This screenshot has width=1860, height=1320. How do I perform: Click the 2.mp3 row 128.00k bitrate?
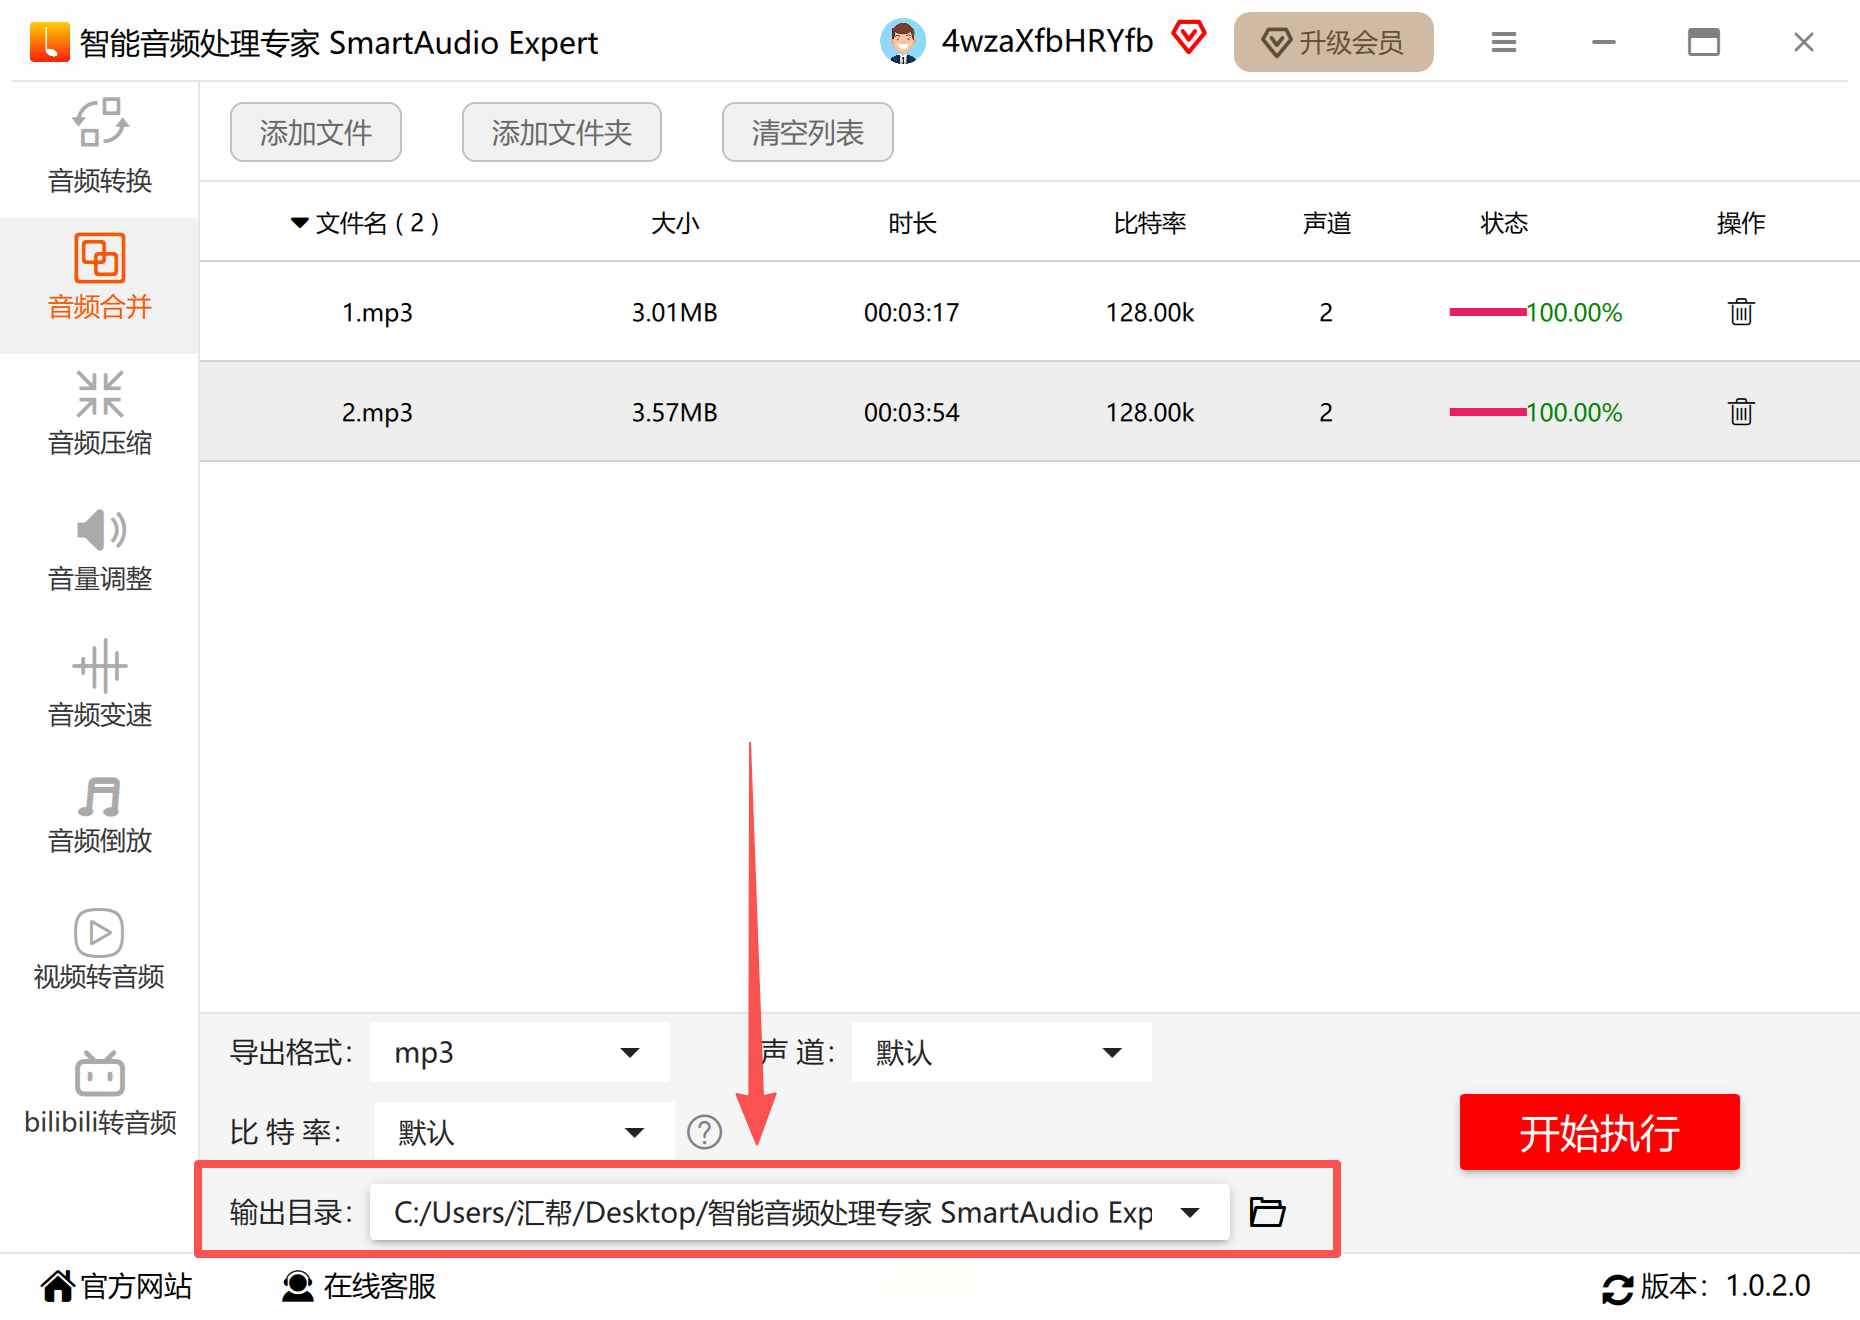point(1150,412)
